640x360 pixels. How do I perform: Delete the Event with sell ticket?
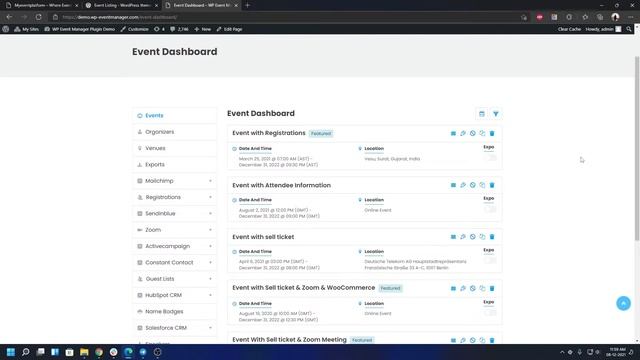pyautogui.click(x=492, y=237)
